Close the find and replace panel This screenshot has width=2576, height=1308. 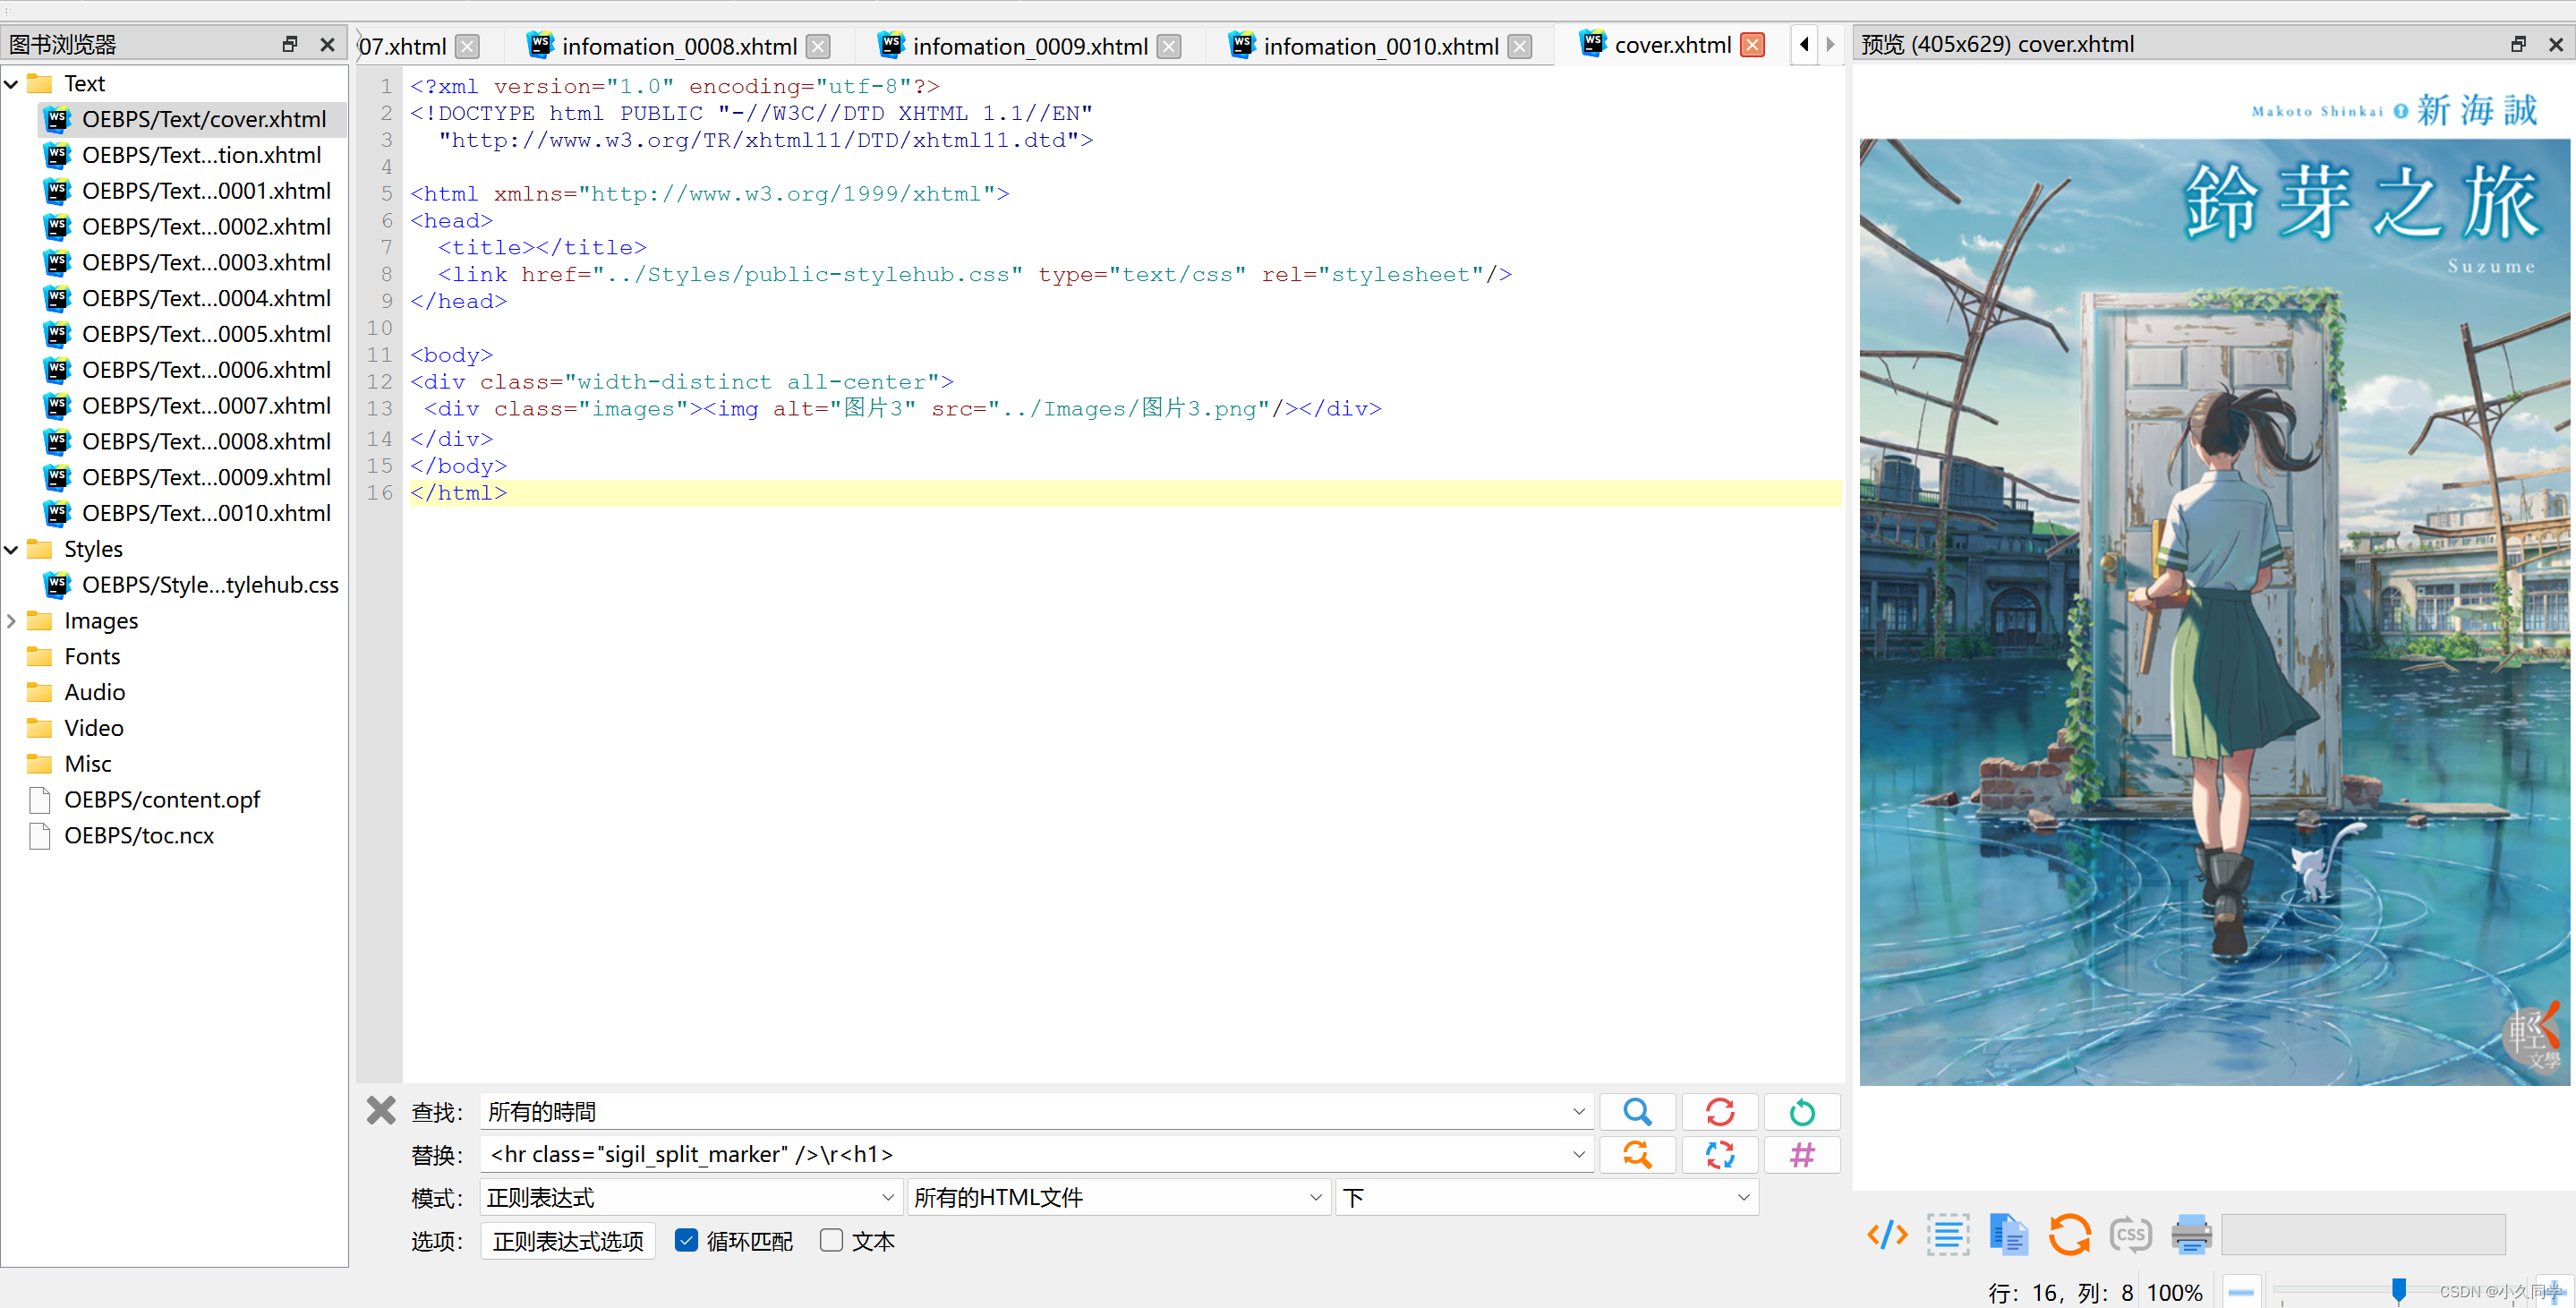(381, 1110)
